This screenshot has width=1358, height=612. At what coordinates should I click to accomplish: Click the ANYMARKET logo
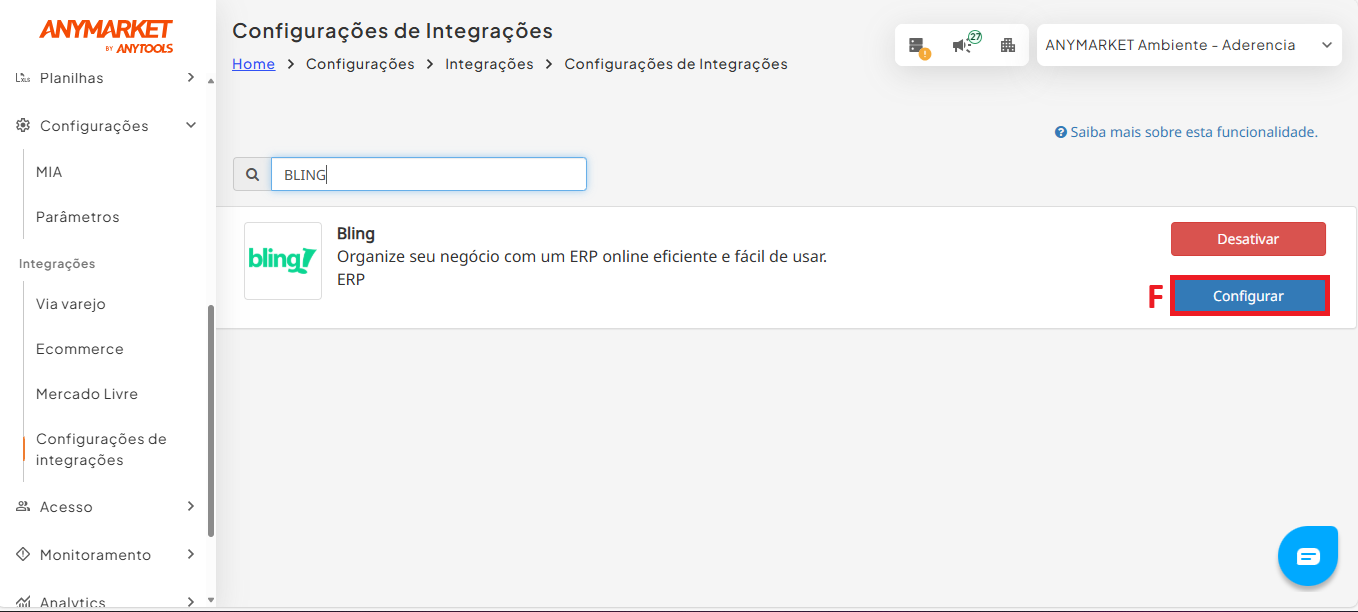[106, 35]
